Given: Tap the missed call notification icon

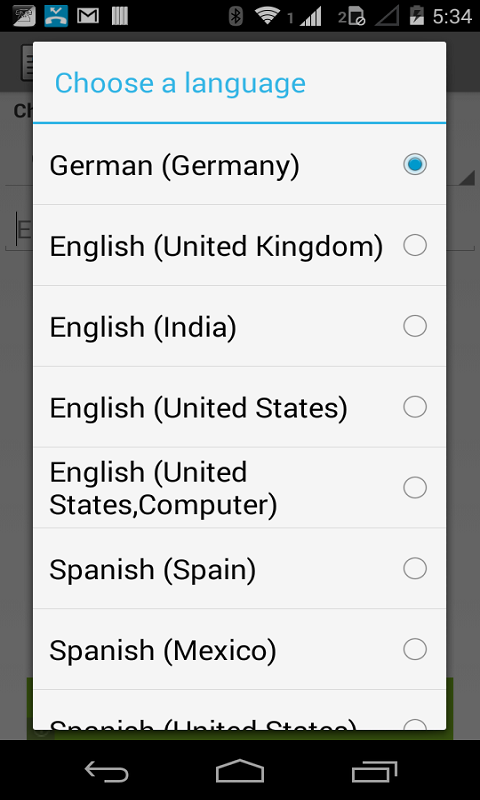Looking at the screenshot, I should pyautogui.click(x=56, y=16).
